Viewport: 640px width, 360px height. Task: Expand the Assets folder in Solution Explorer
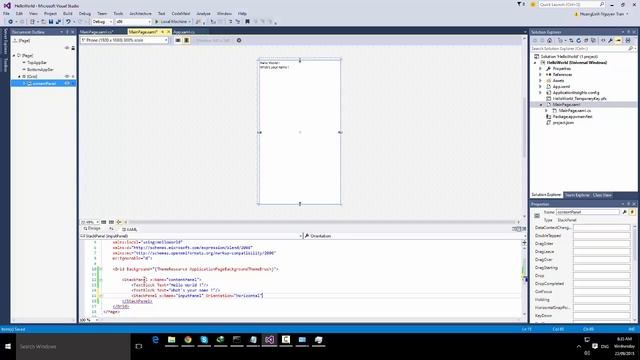pos(540,80)
